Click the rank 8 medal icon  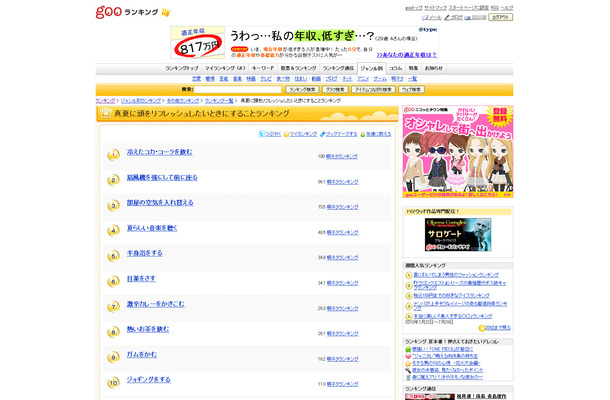(x=113, y=332)
